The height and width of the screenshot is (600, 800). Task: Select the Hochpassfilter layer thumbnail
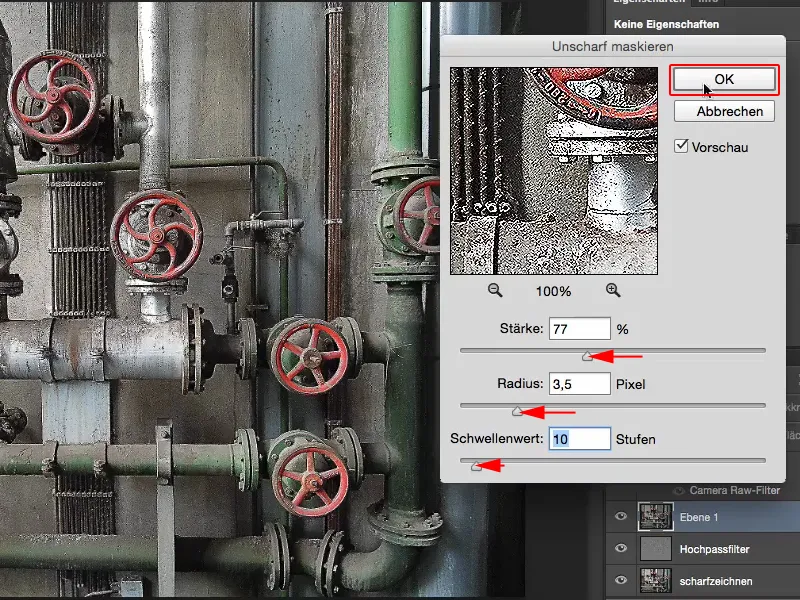(656, 549)
